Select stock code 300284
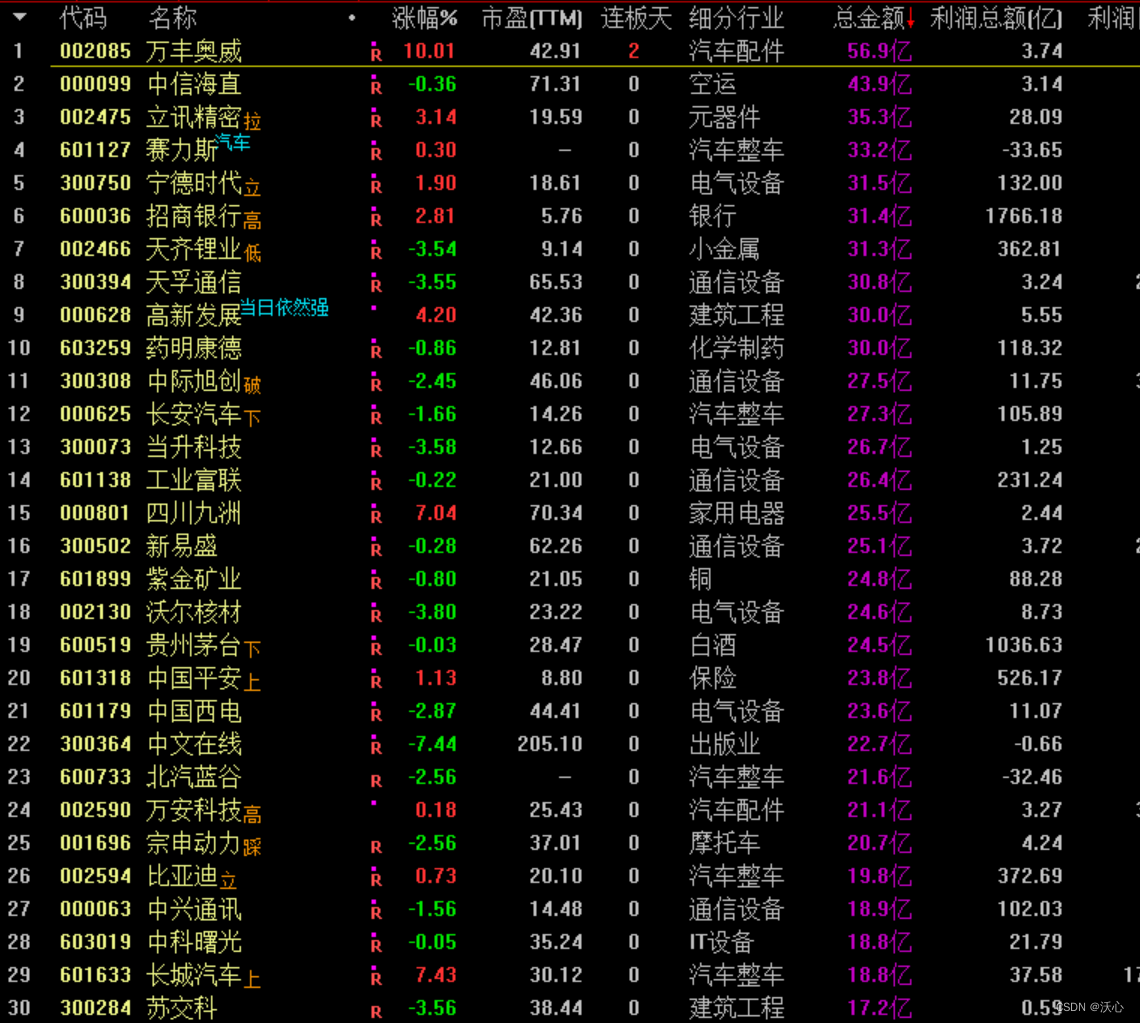The image size is (1140, 1023). [95, 1008]
